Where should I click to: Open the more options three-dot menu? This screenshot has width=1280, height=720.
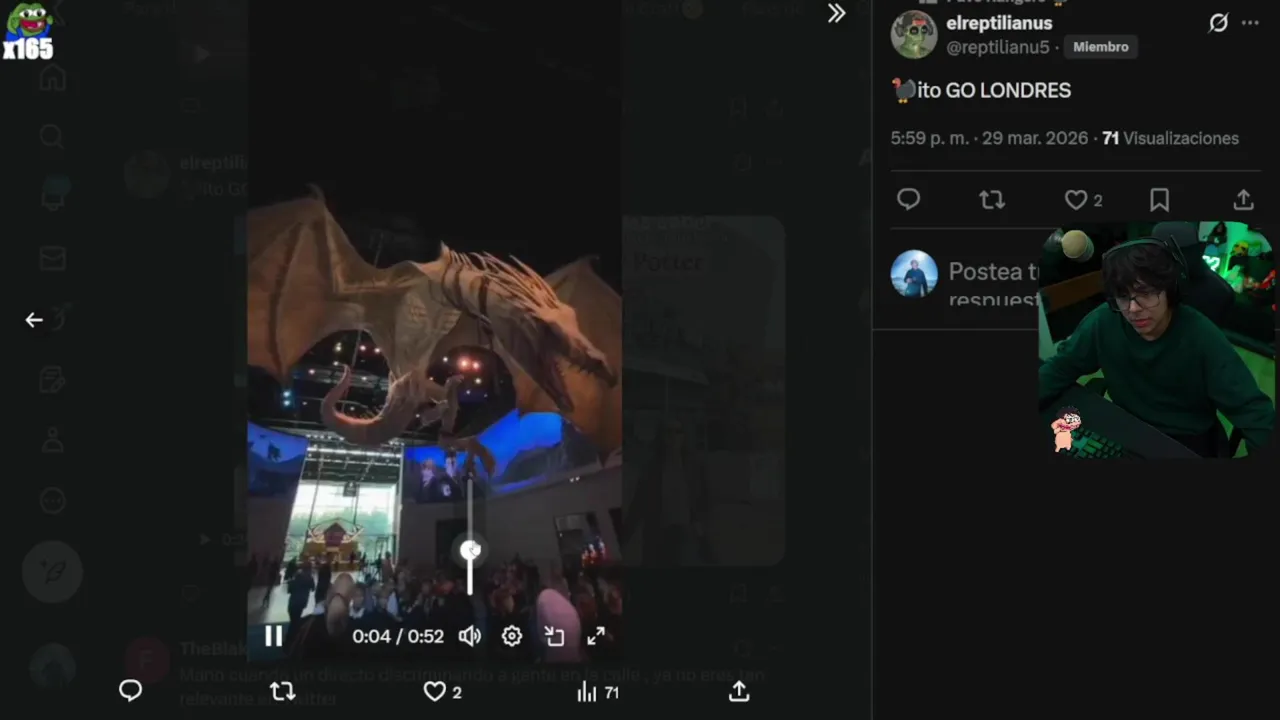1250,23
